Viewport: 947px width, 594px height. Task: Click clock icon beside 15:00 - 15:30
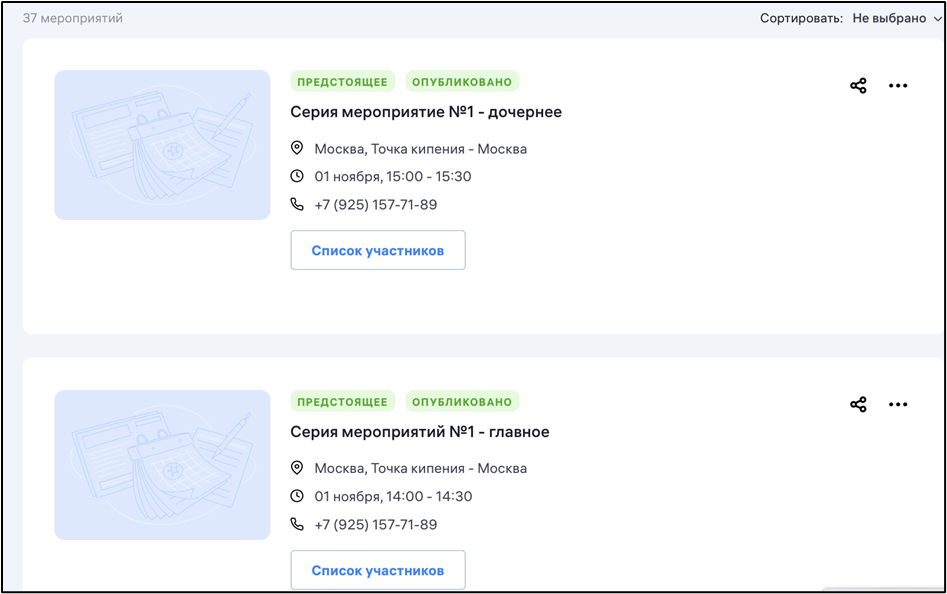(297, 176)
